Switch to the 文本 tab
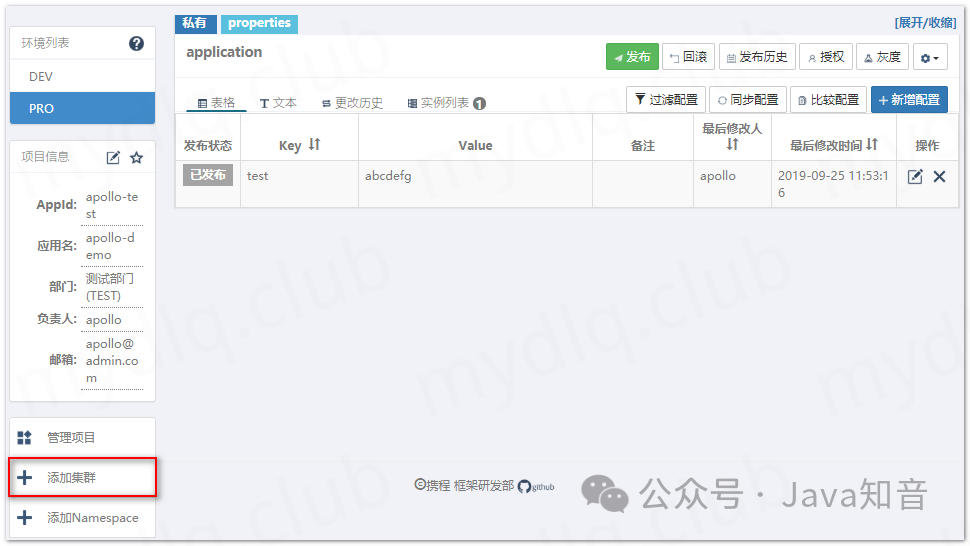 click(278, 103)
